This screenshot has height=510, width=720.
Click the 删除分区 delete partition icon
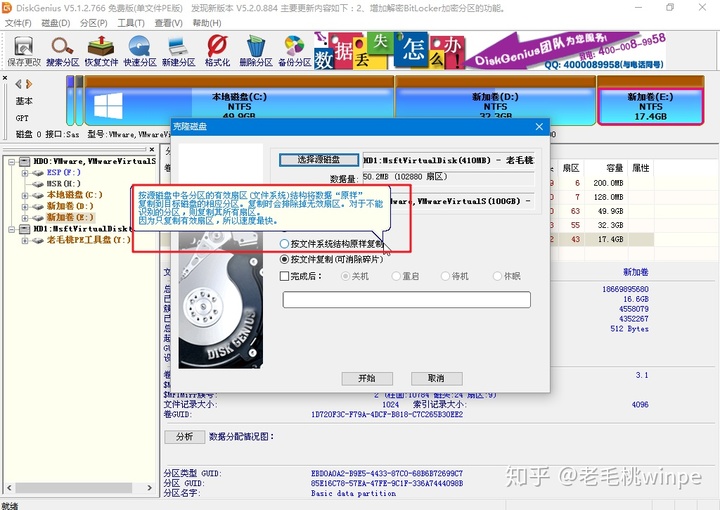coord(256,51)
